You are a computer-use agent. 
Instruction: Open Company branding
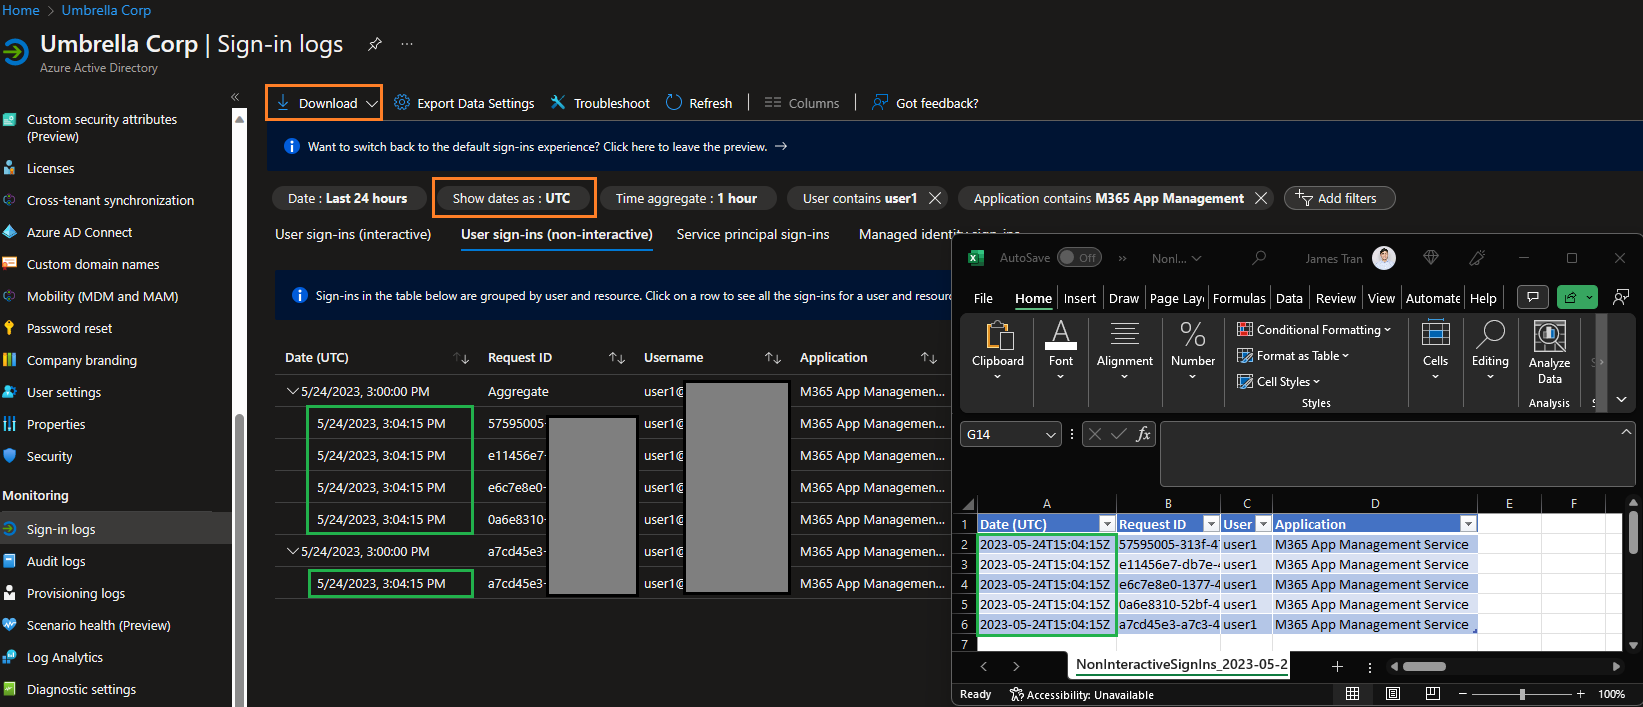82,360
